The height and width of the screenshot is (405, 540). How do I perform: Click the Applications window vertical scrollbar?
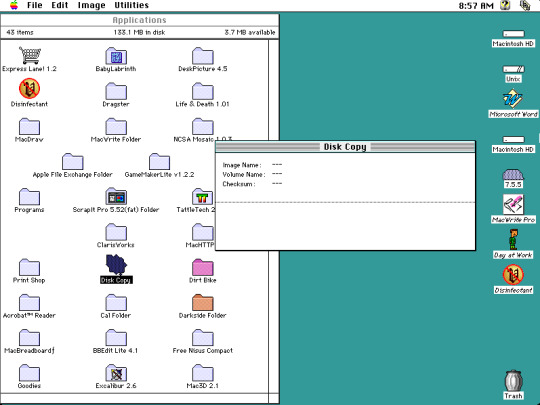[x=273, y=216]
